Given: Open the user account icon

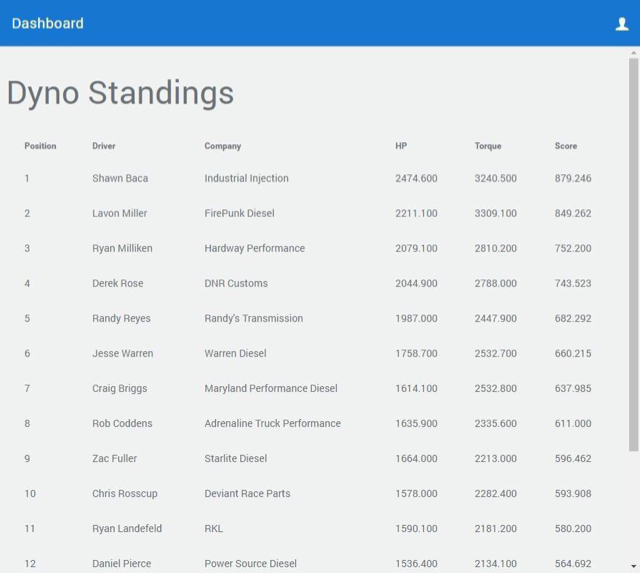Looking at the screenshot, I should (x=622, y=24).
